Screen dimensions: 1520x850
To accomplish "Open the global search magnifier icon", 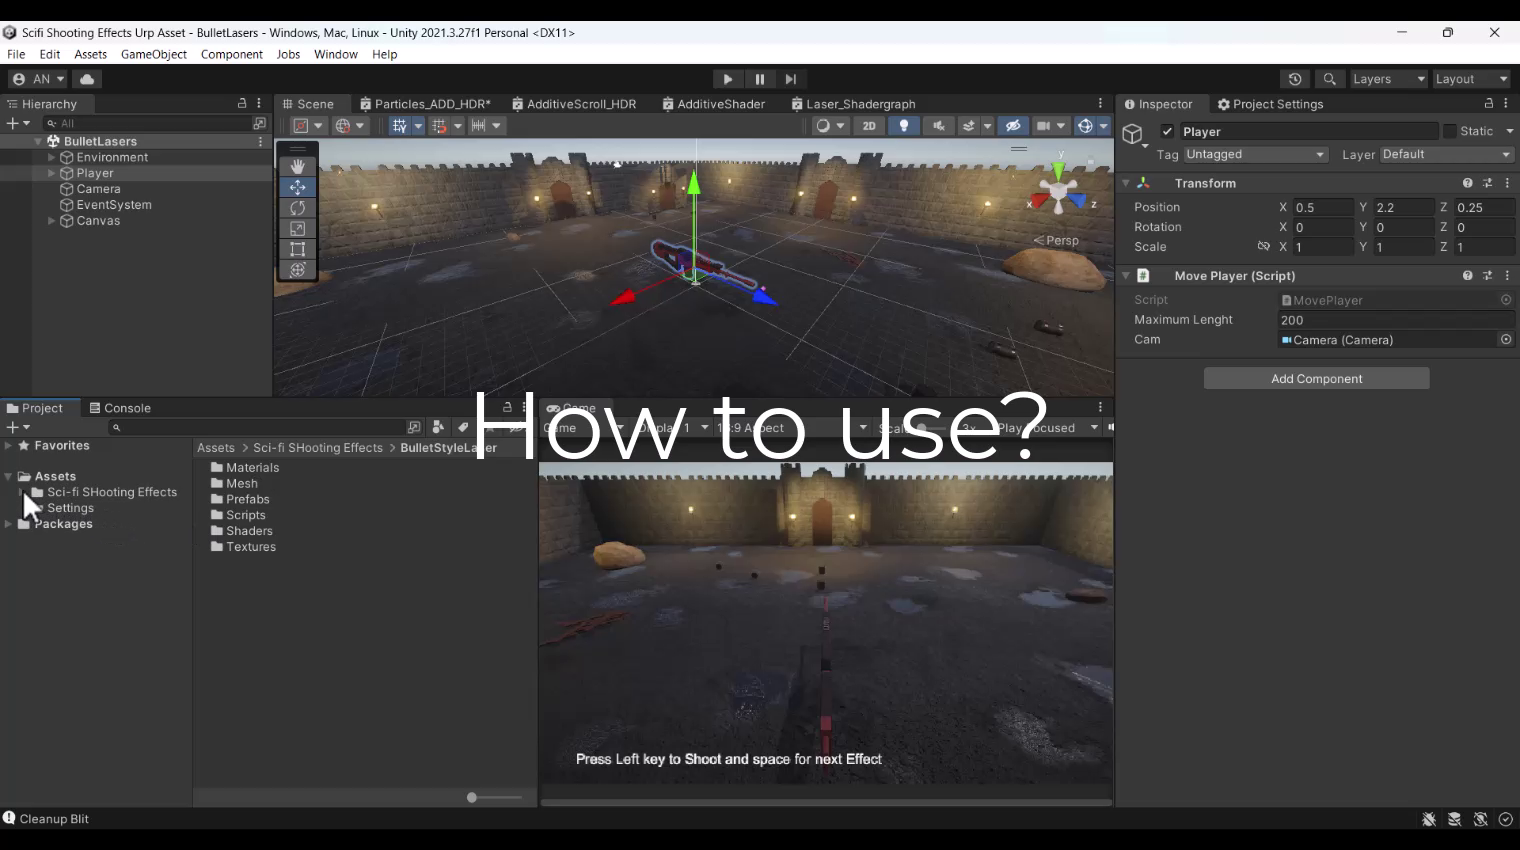I will point(1329,79).
